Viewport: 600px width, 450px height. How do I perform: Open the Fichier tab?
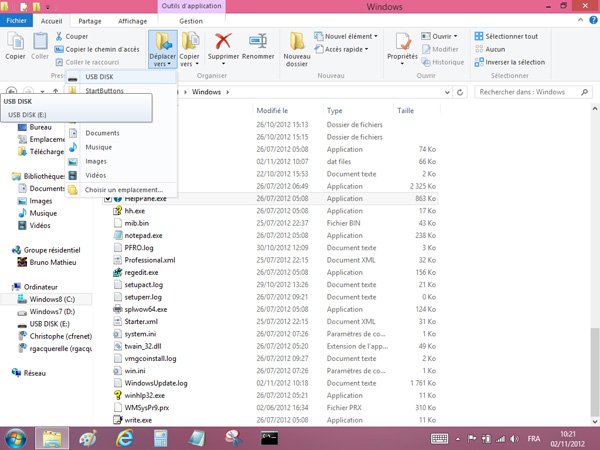point(16,21)
